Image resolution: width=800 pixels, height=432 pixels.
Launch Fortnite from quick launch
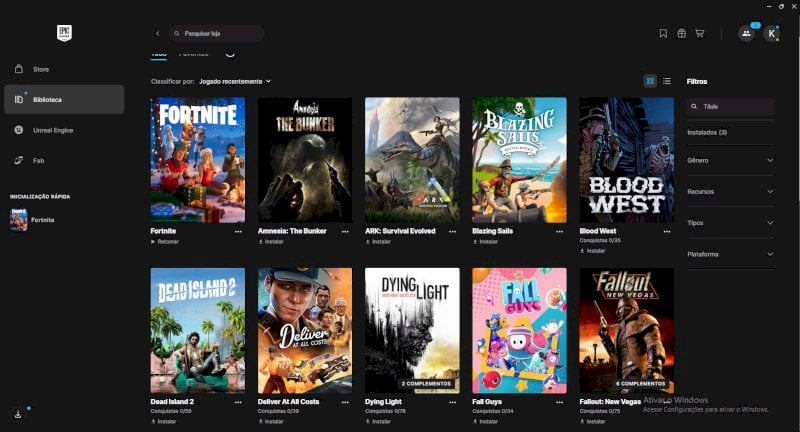(33, 220)
